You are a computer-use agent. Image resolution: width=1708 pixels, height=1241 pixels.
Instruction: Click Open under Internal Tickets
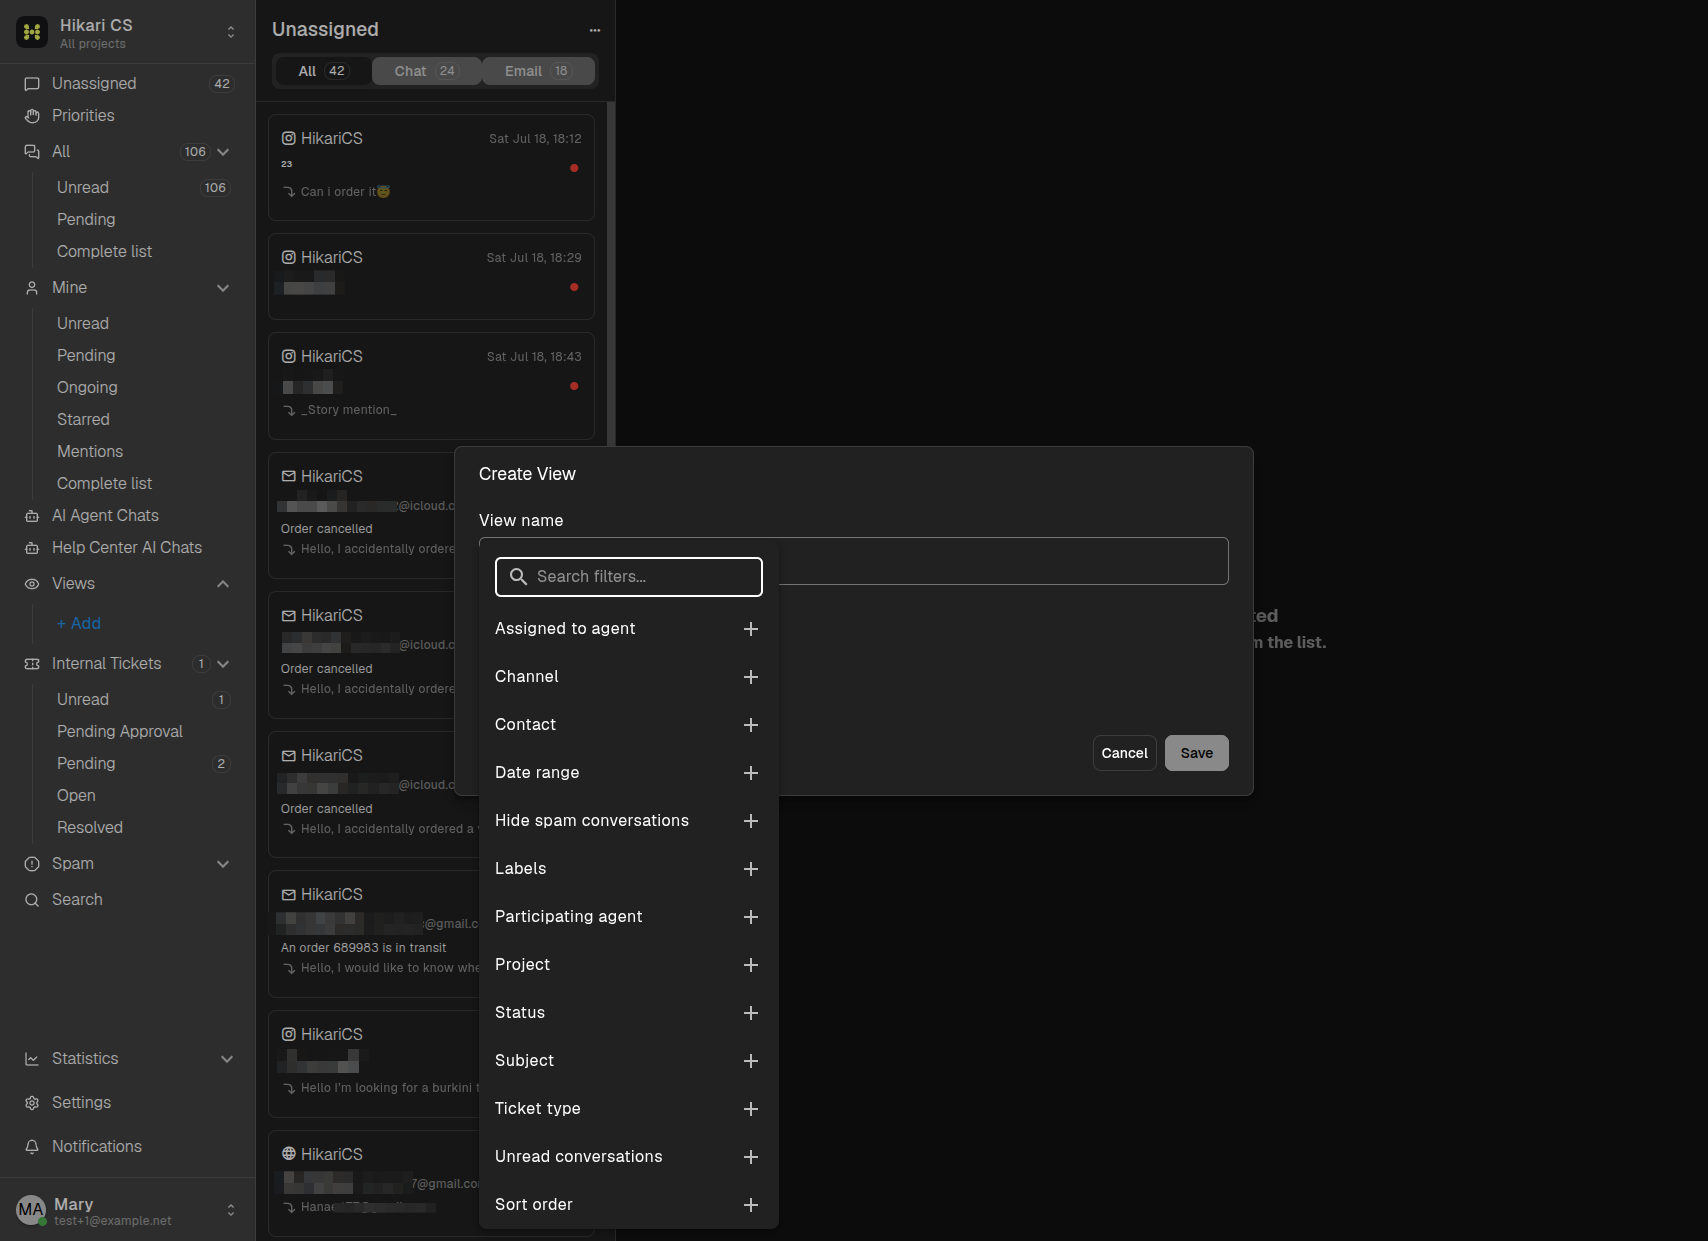[x=76, y=796]
